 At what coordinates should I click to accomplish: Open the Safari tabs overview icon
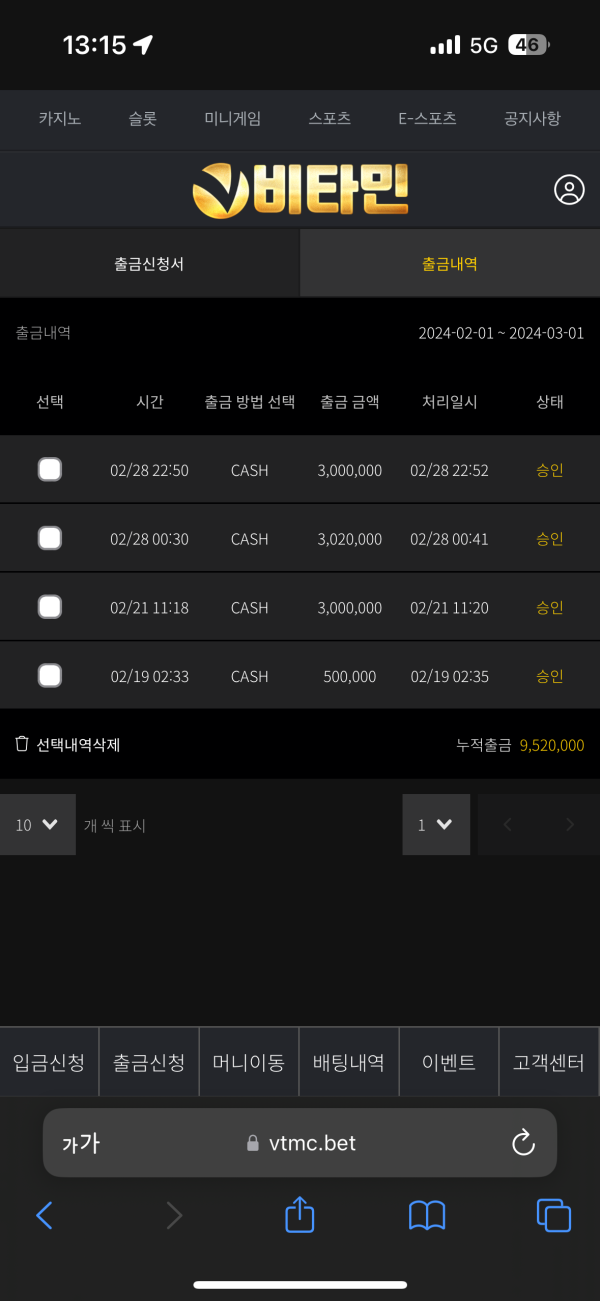pos(554,1215)
